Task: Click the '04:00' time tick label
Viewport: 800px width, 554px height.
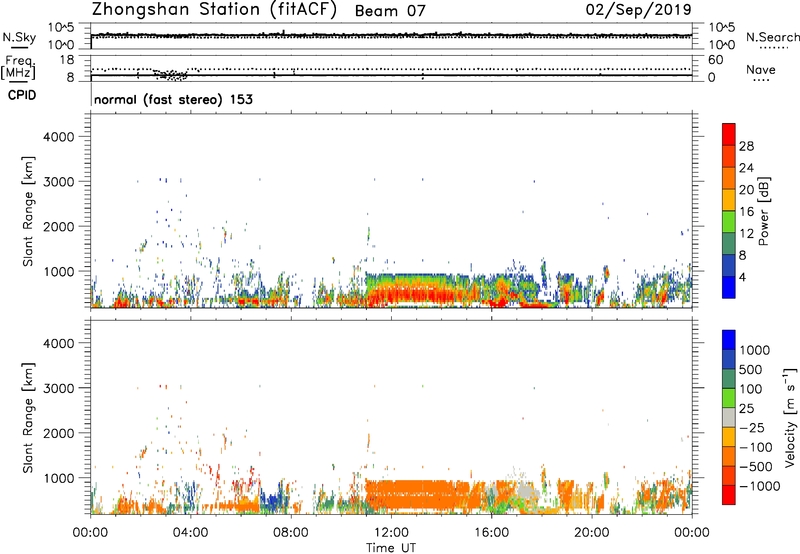Action: (x=190, y=533)
